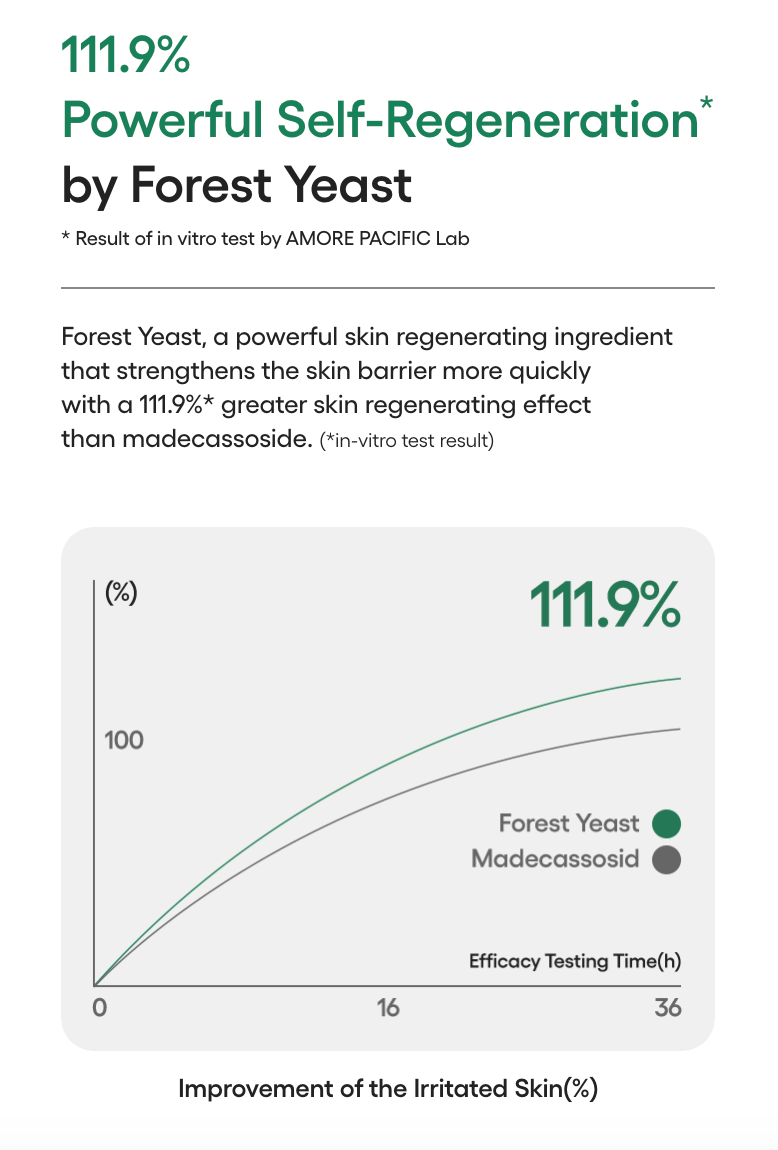Click the right end of green curve

[678, 679]
